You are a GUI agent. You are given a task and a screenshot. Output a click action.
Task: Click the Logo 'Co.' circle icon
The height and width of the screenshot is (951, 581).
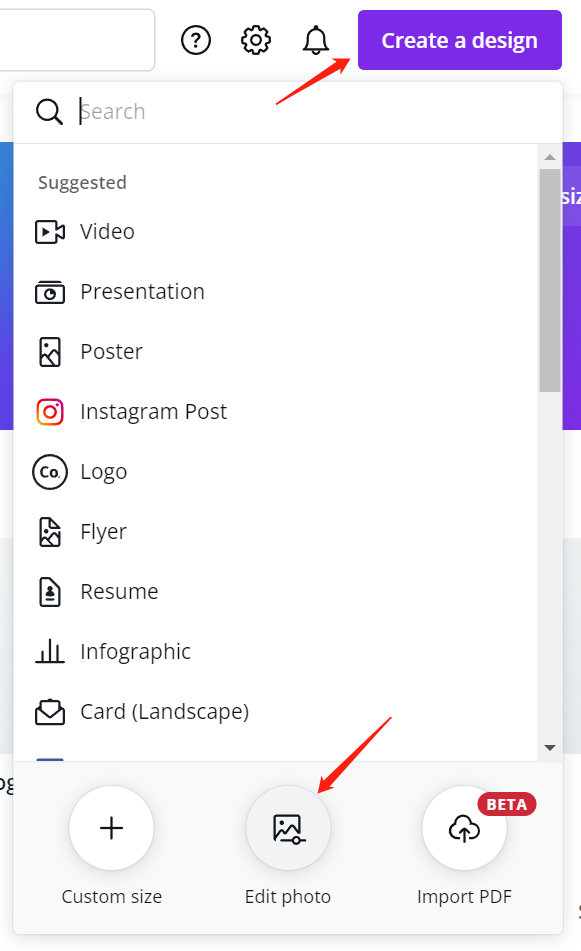coord(50,472)
